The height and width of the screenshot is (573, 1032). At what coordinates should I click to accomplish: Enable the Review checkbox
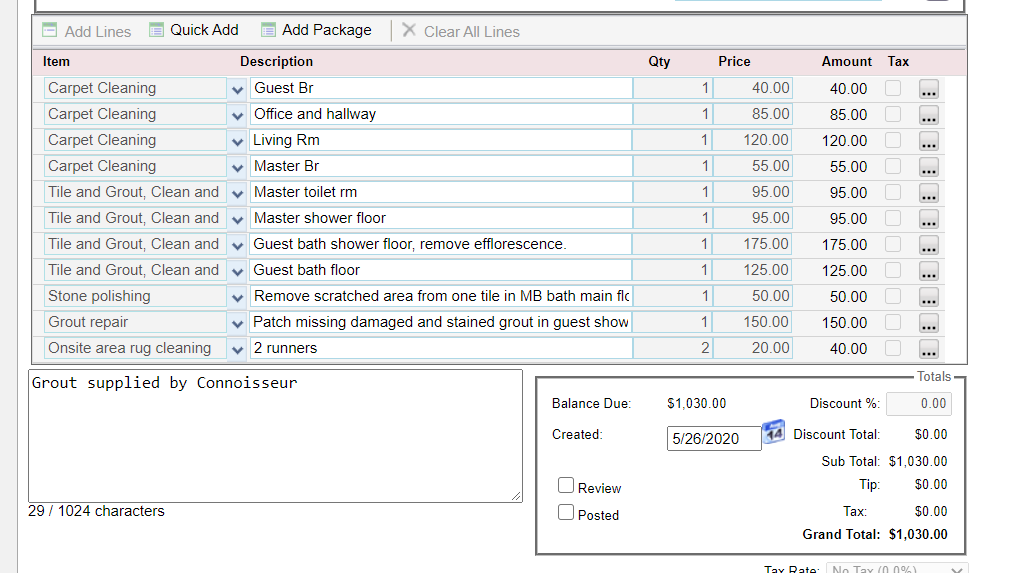click(x=566, y=486)
